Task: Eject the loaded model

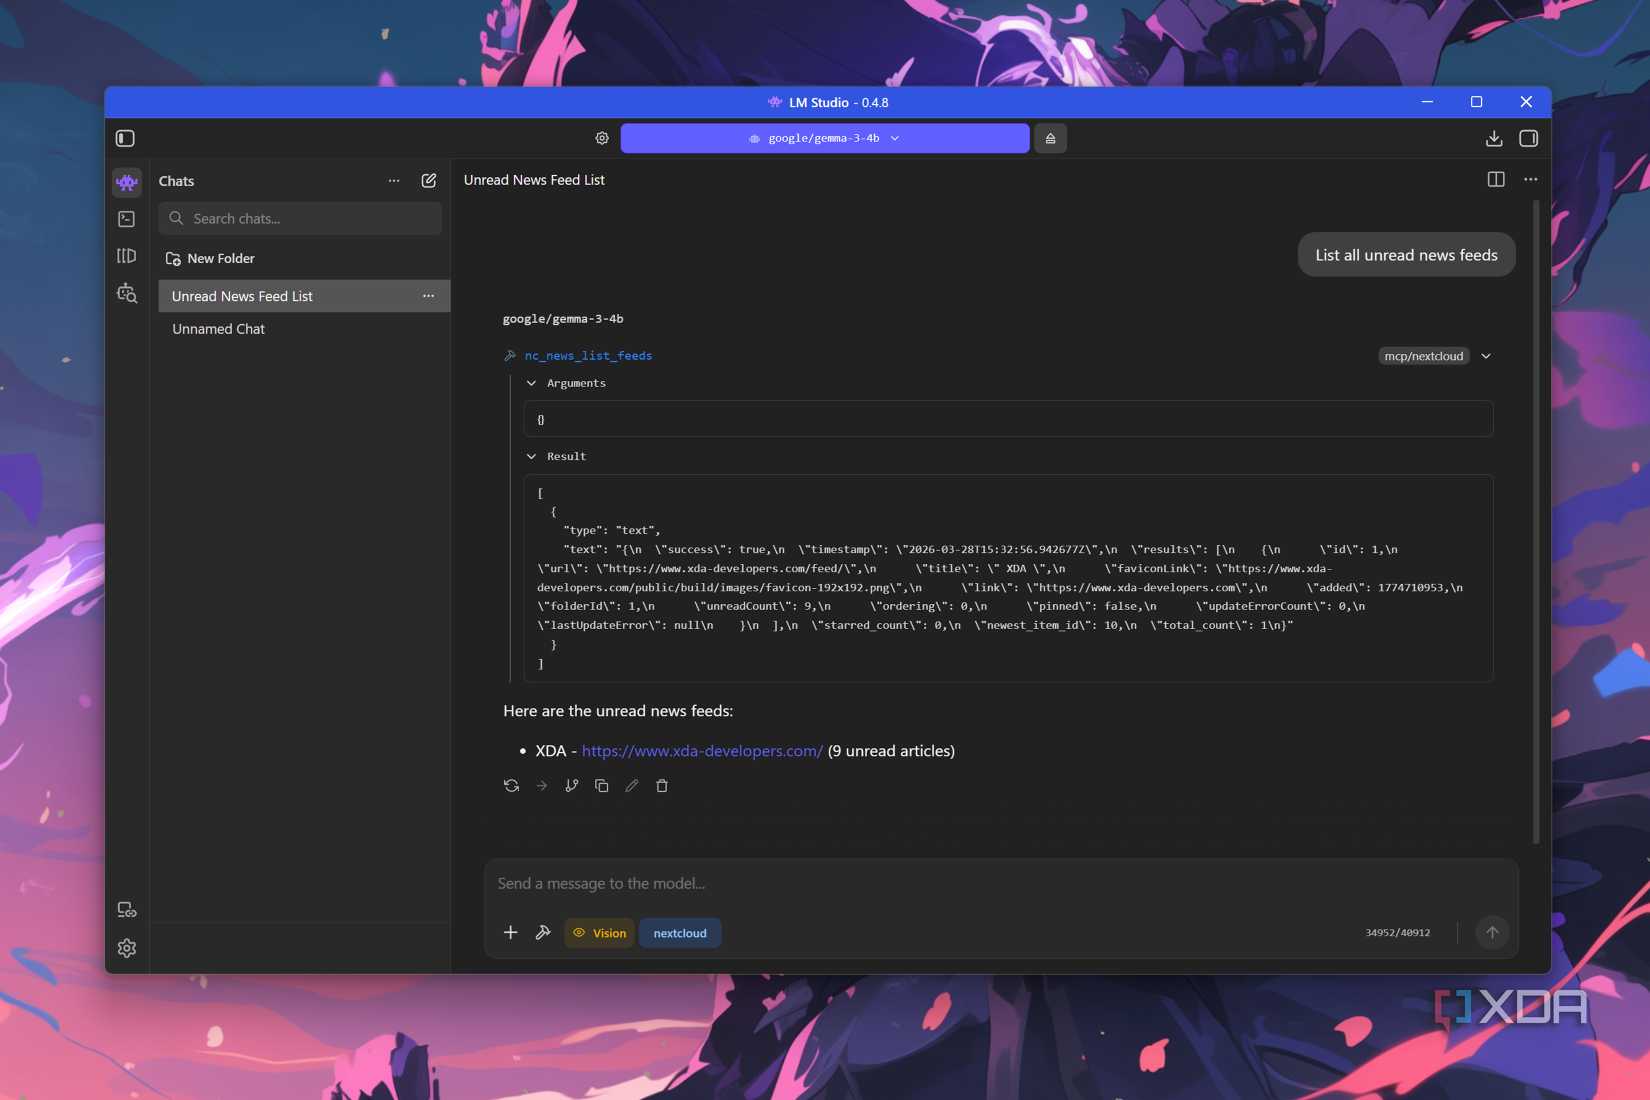Action: point(1050,138)
